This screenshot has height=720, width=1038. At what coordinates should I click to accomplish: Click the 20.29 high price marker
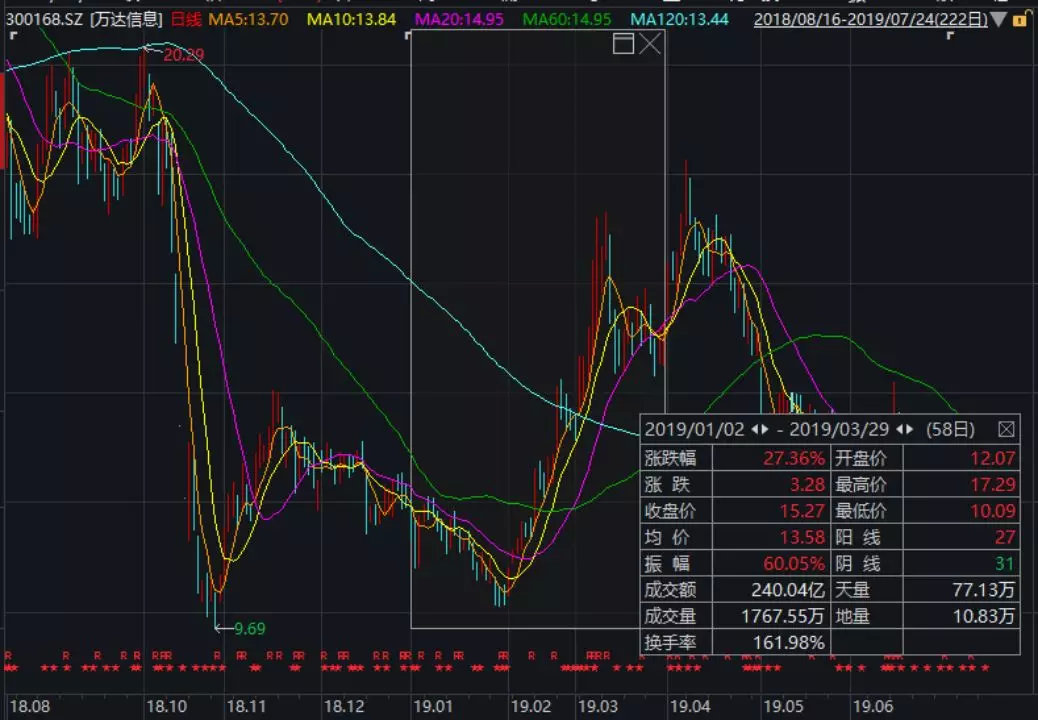point(183,54)
